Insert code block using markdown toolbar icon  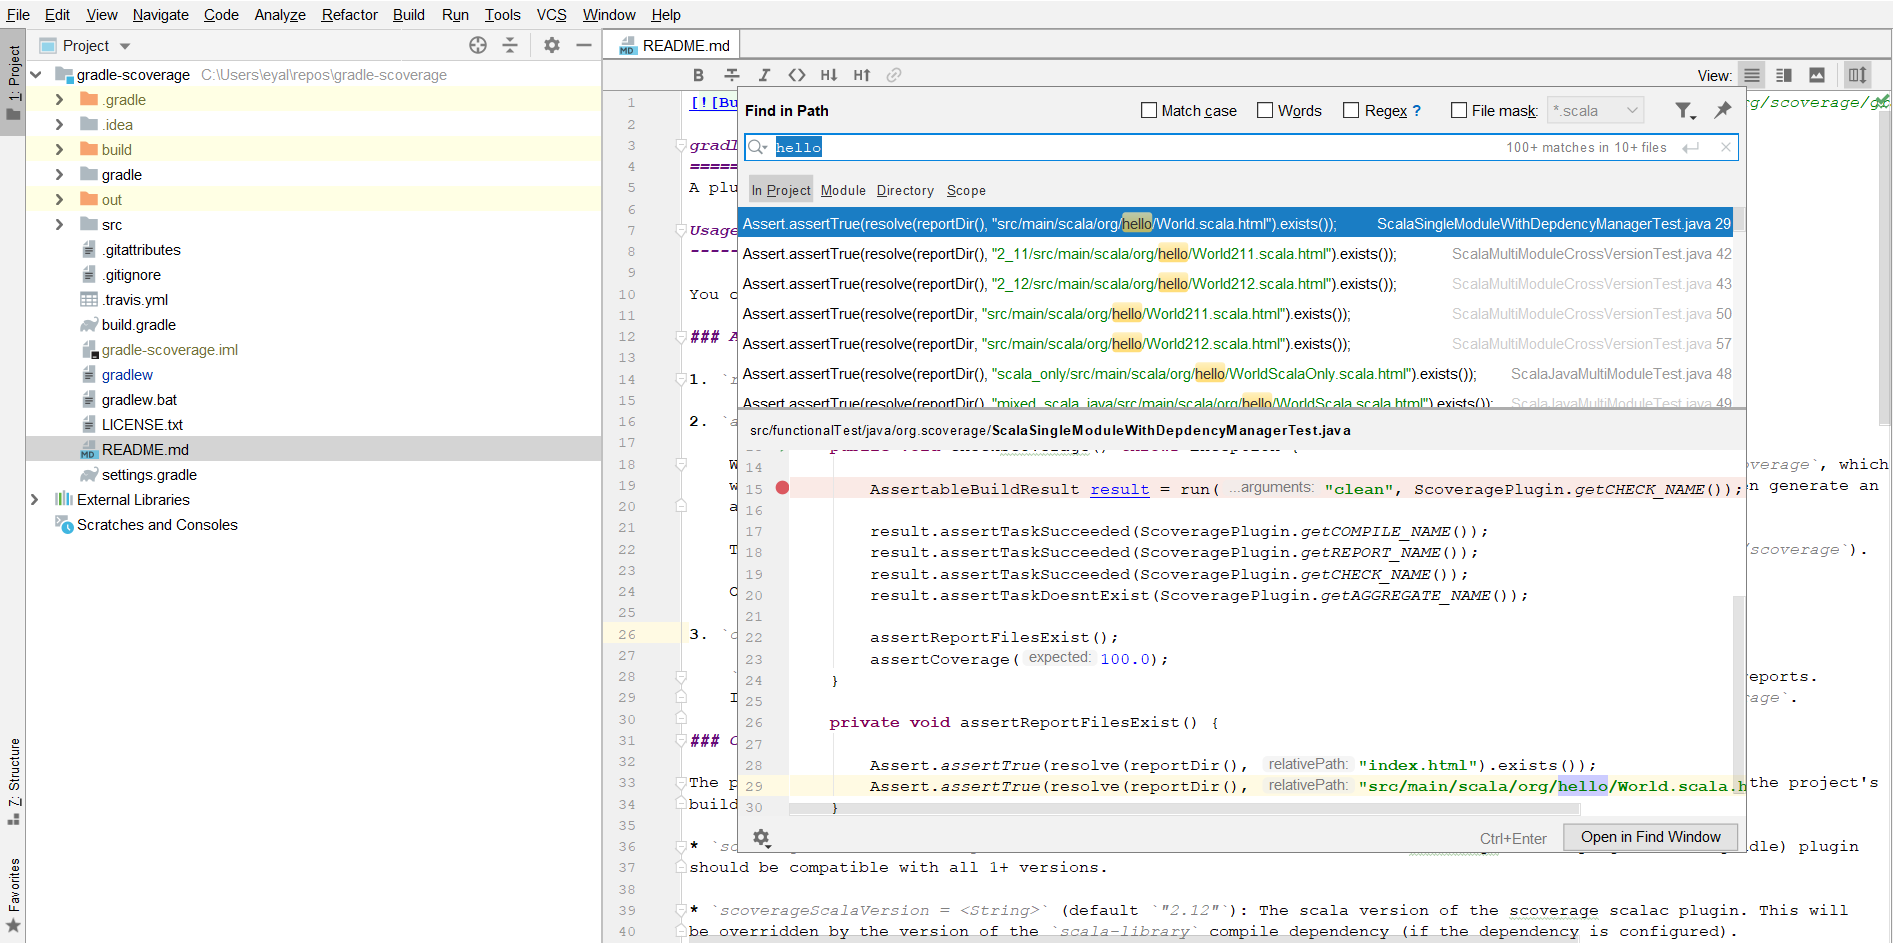(797, 74)
